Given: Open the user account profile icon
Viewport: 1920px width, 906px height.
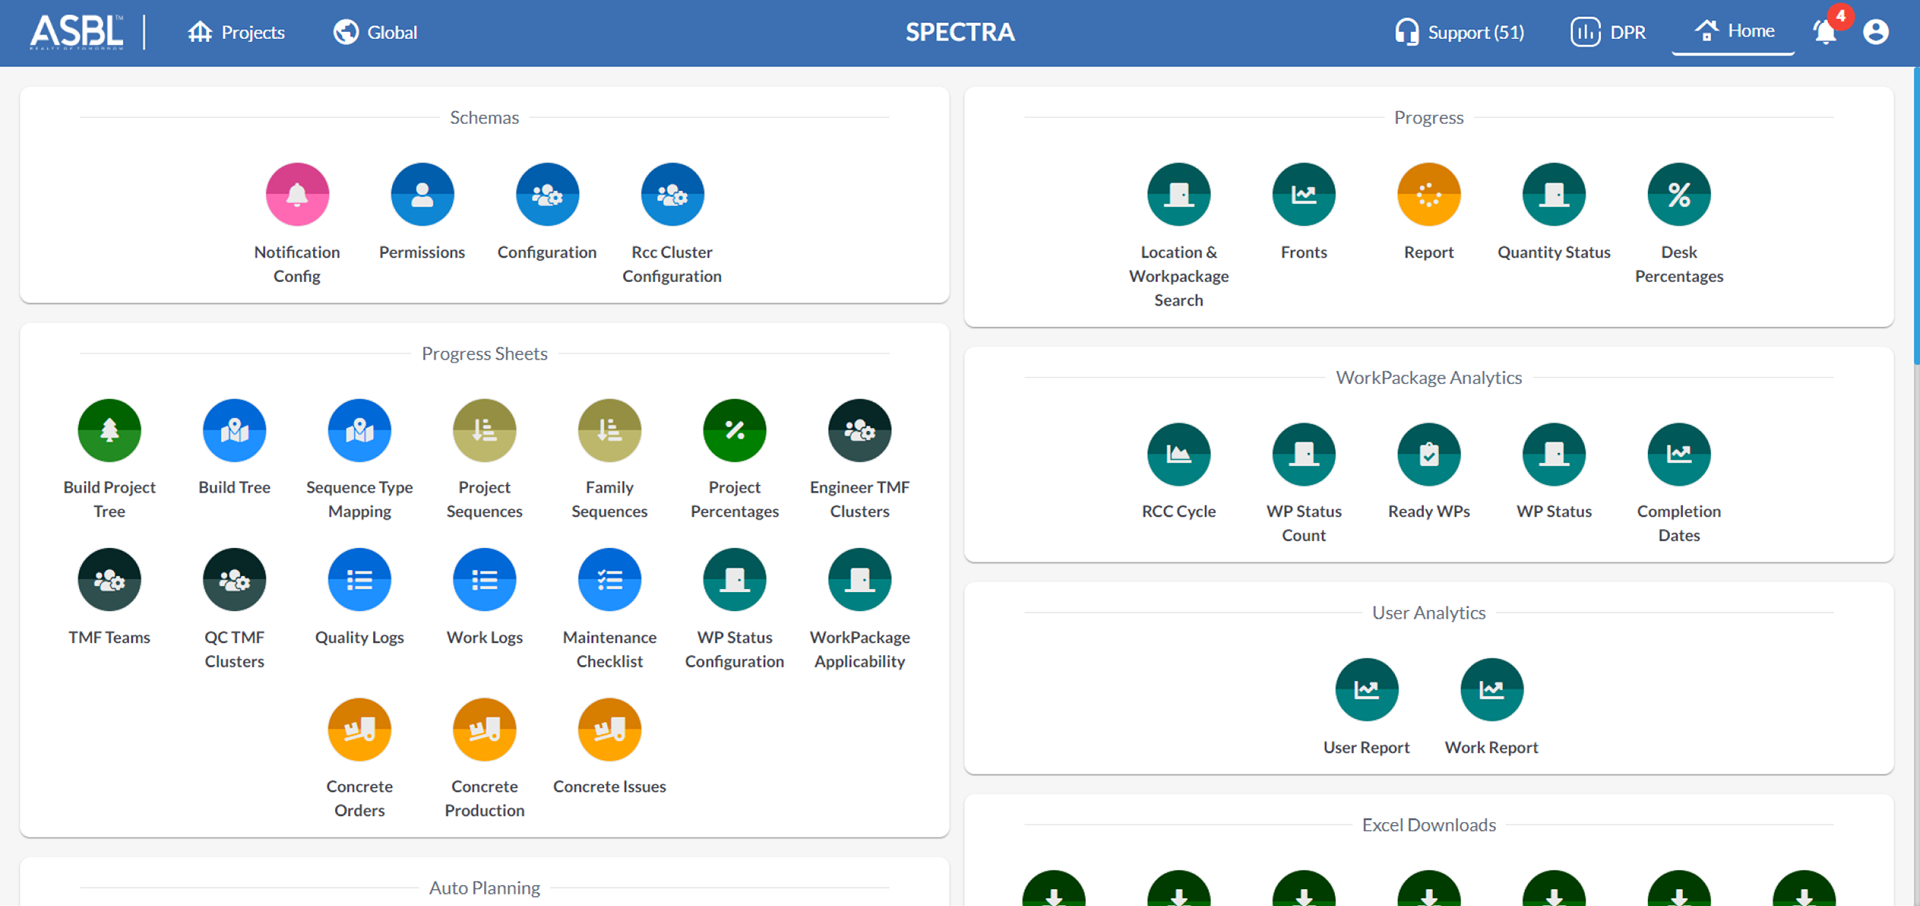Looking at the screenshot, I should click(x=1876, y=32).
